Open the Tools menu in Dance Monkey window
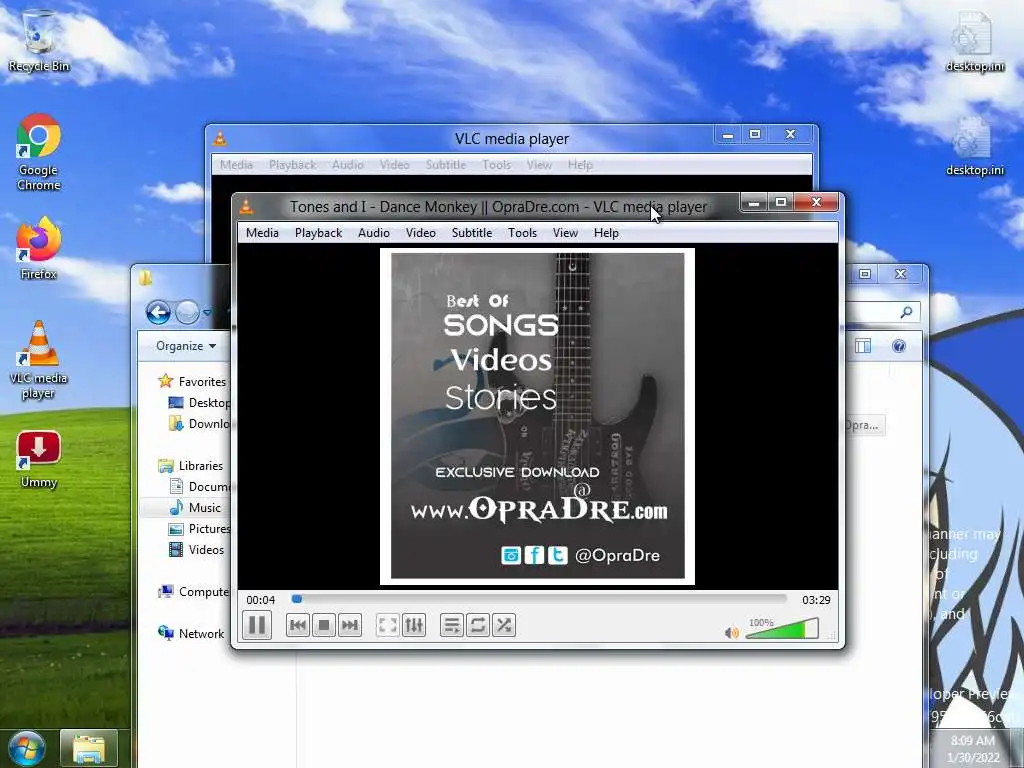The width and height of the screenshot is (1024, 768). click(x=522, y=232)
